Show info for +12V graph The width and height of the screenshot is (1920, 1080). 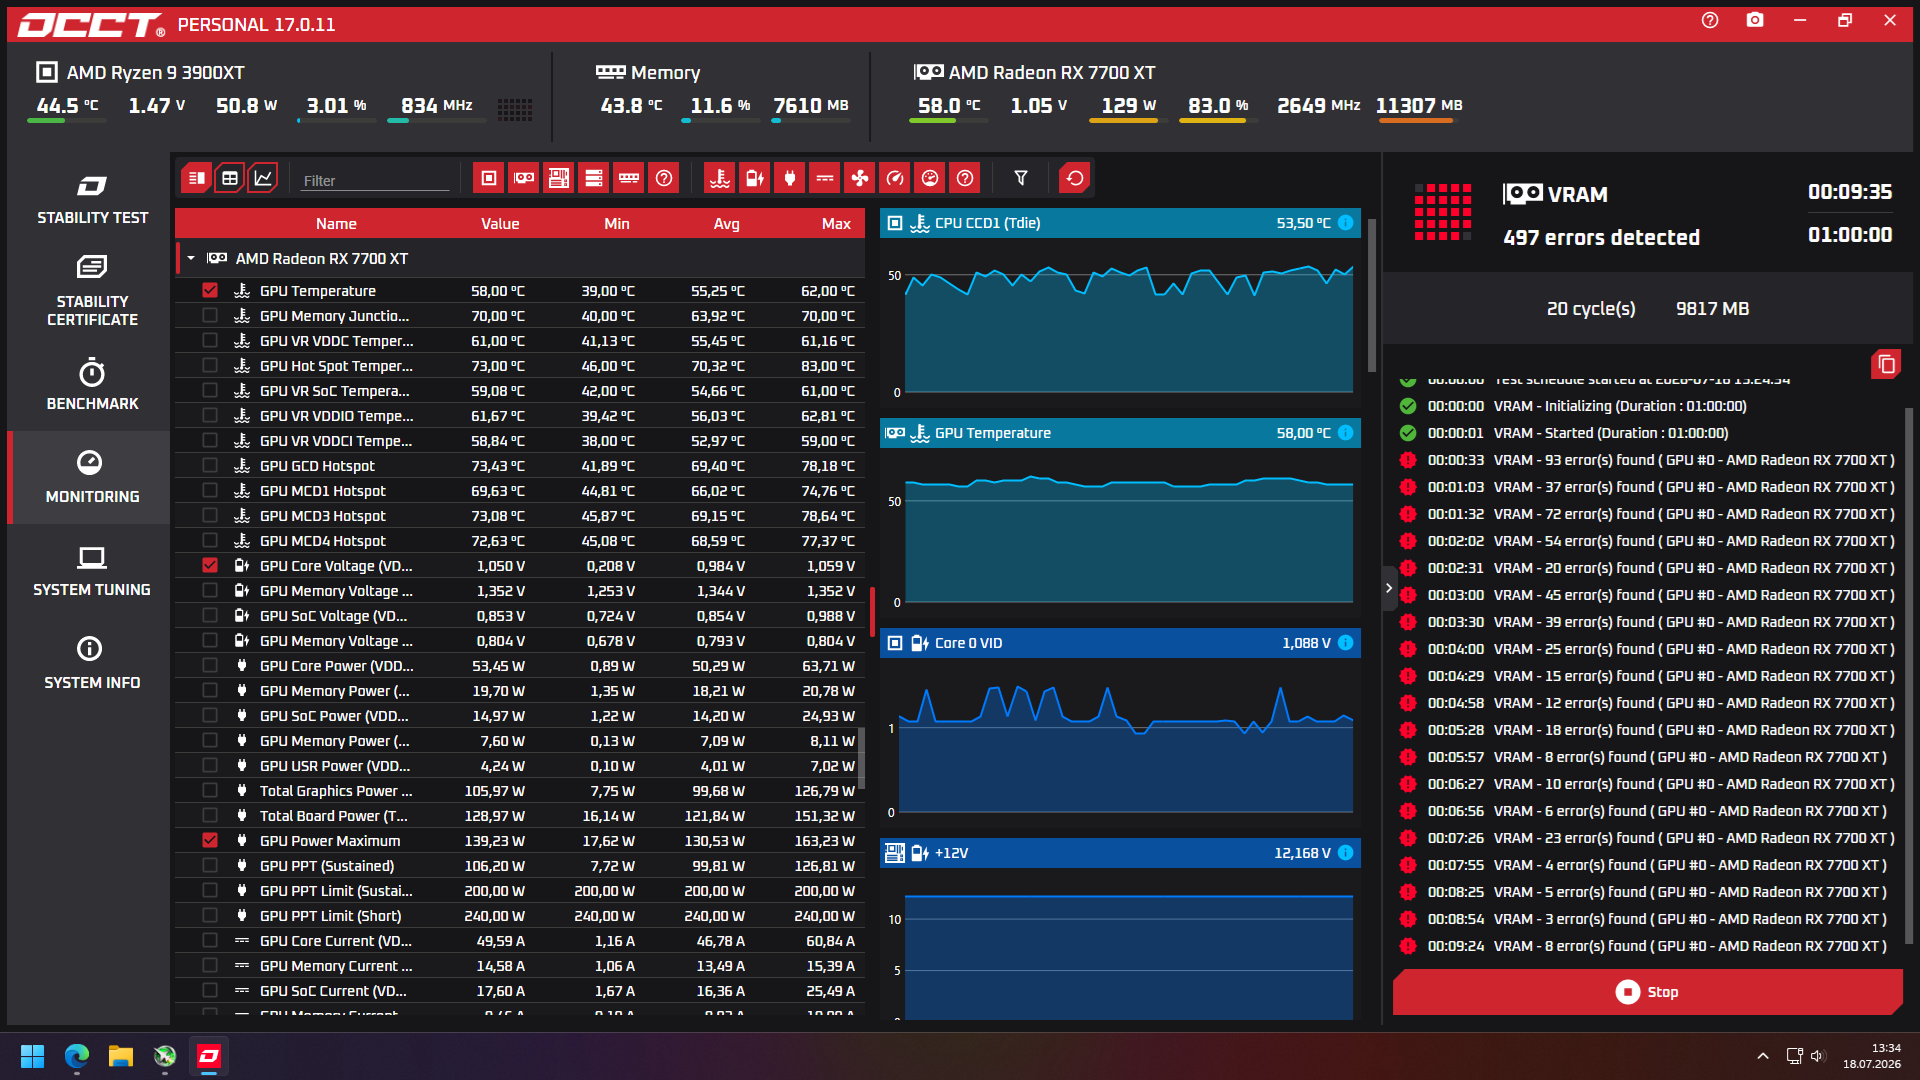click(1346, 853)
